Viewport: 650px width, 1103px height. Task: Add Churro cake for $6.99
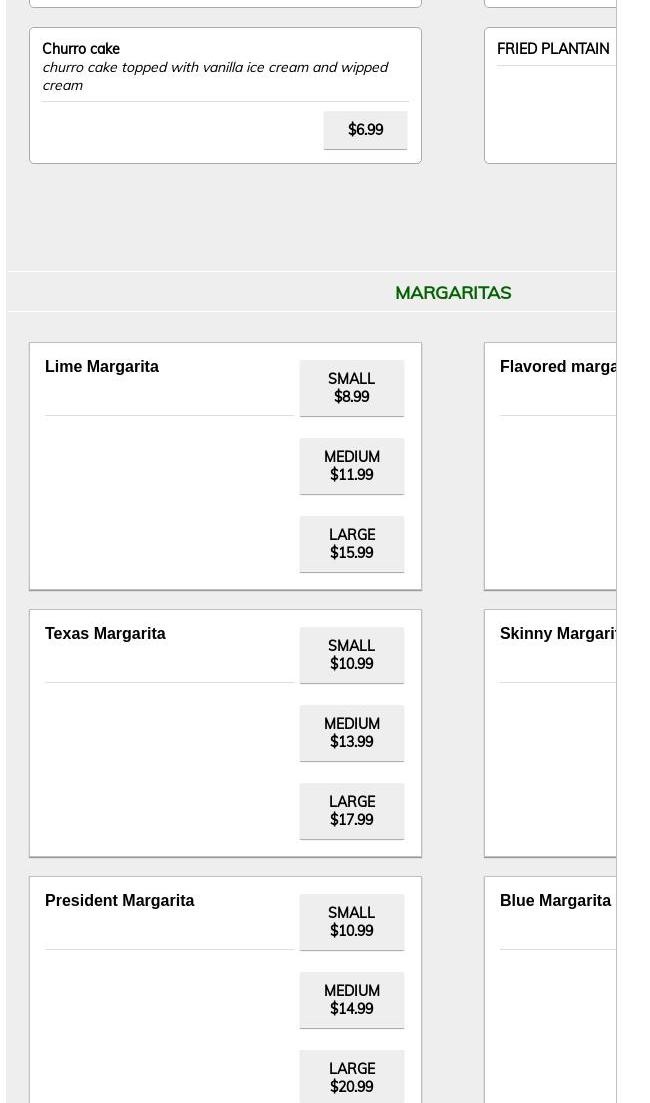click(x=365, y=130)
